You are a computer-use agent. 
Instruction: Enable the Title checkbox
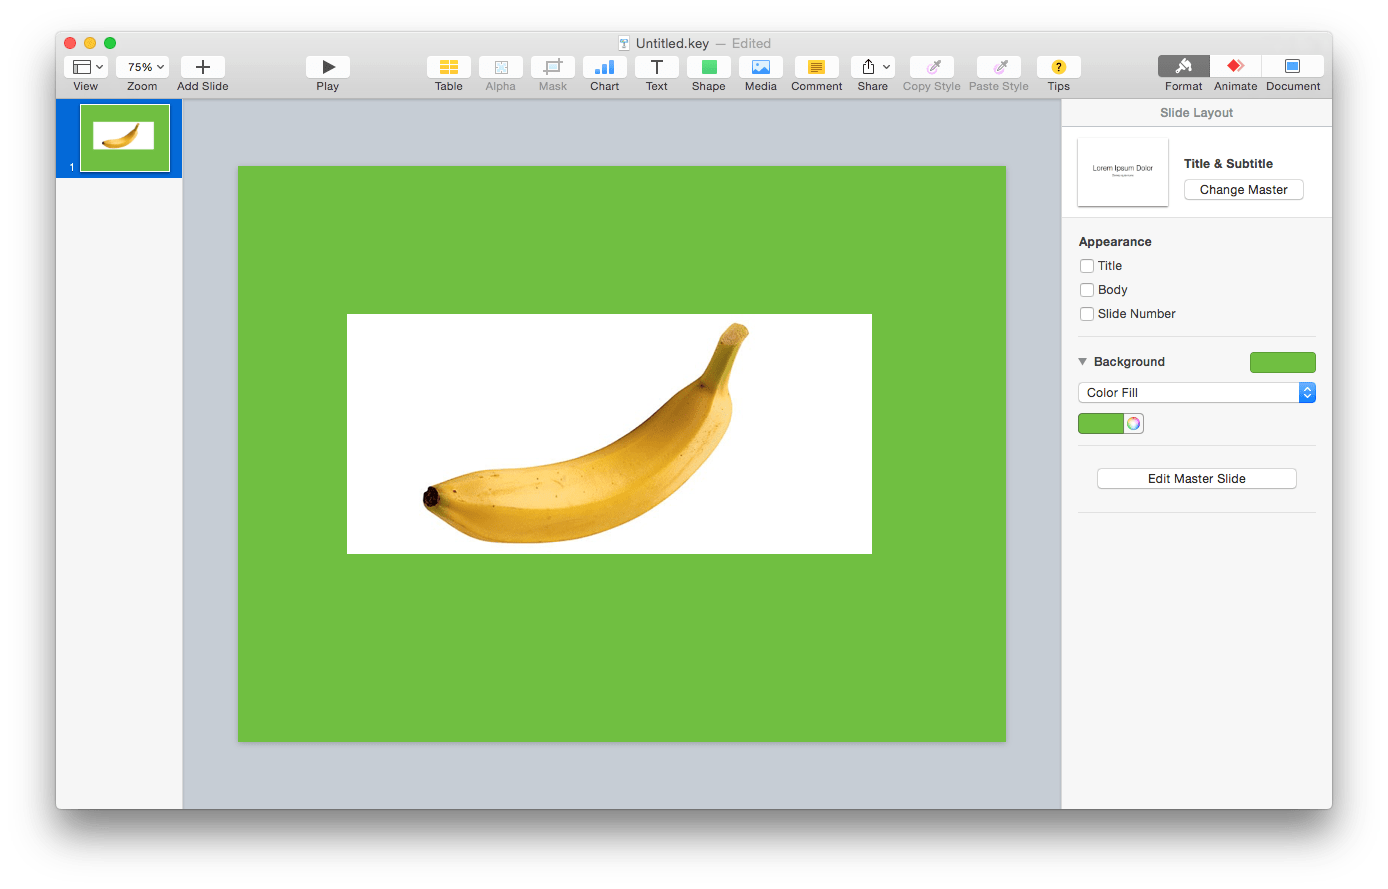[x=1087, y=266]
